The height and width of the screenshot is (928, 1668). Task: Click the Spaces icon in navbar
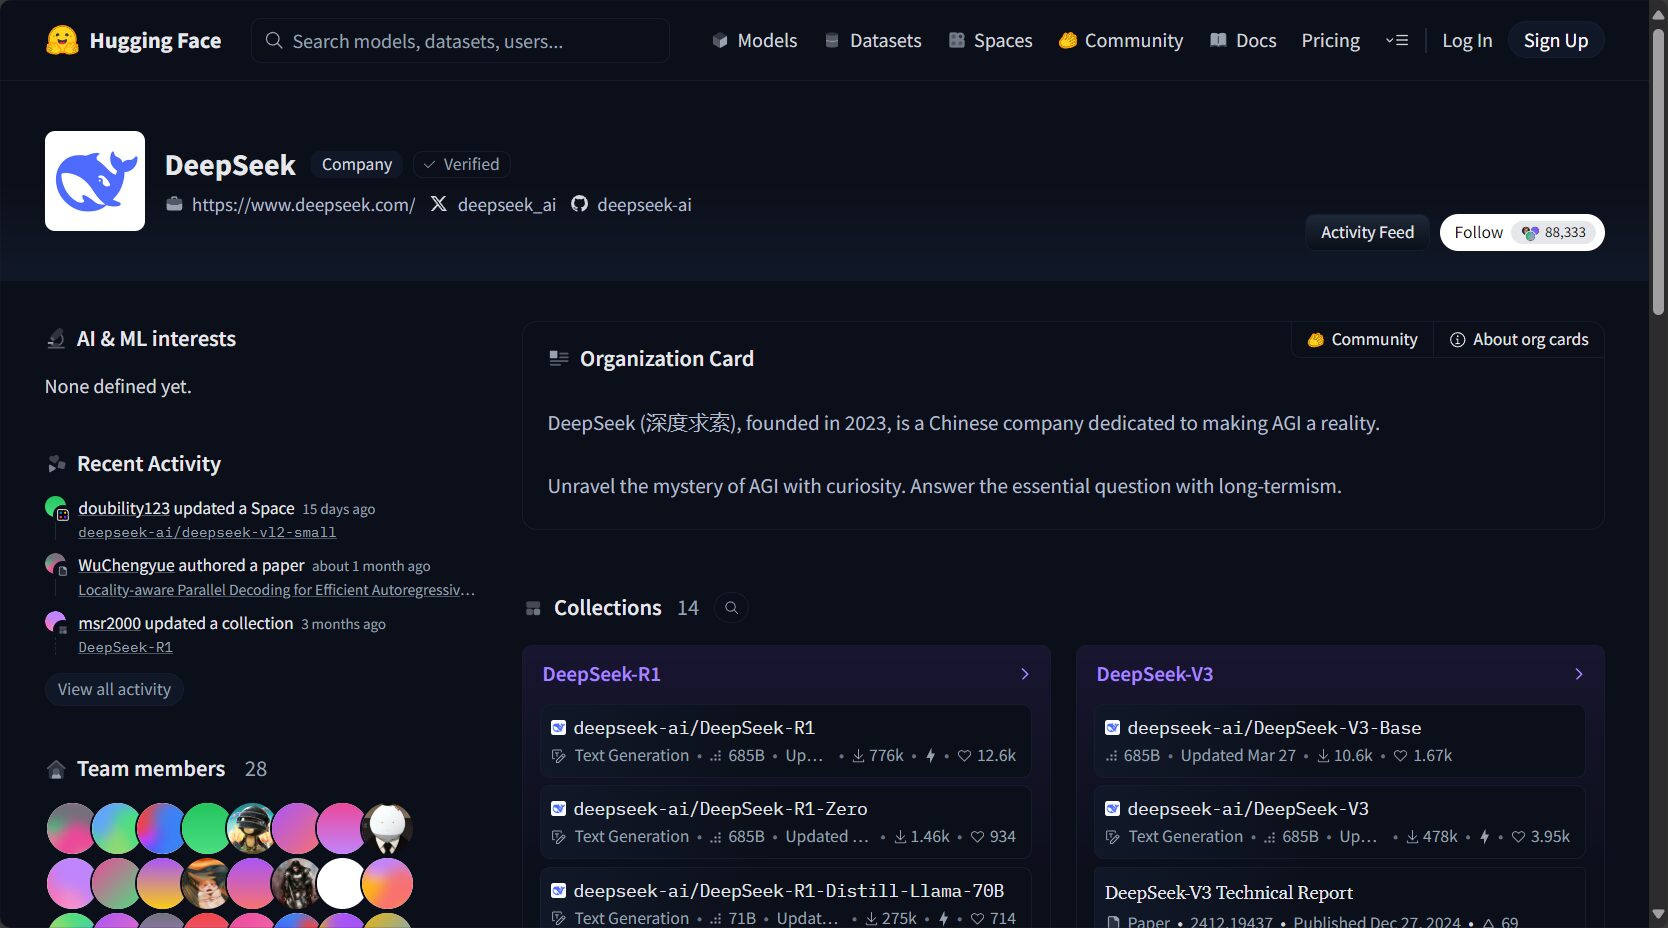coord(957,41)
